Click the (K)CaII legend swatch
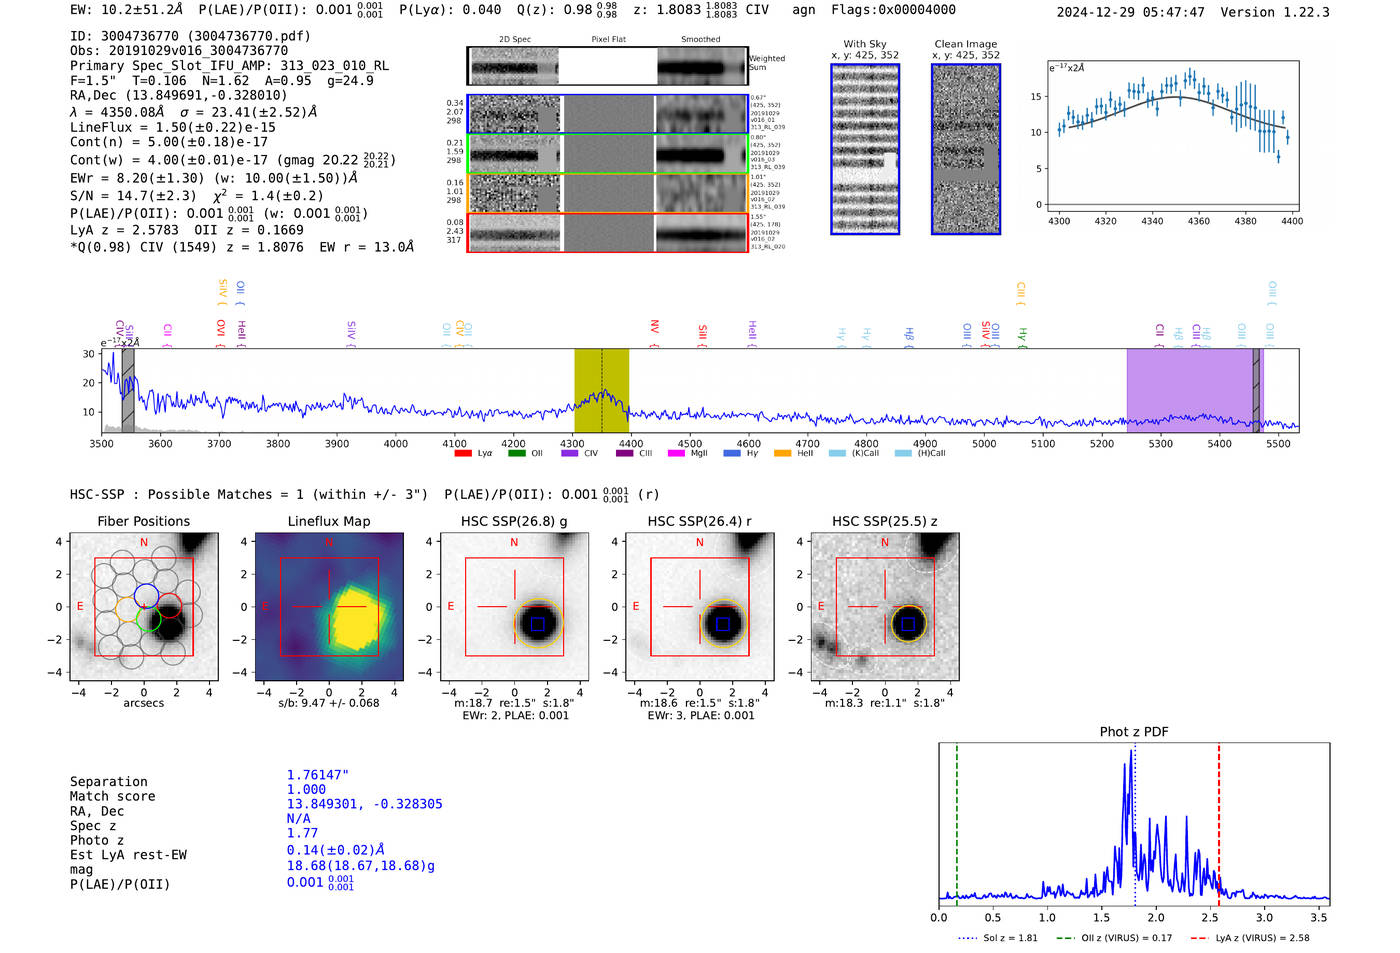This screenshot has height=953, width=1400. (837, 453)
